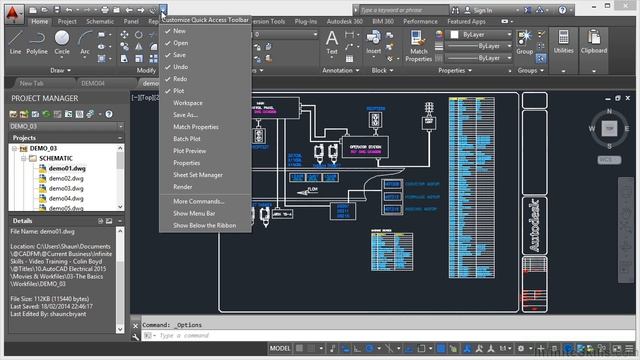Open Match Properties tool in ribbon
The width and height of the screenshot is (640, 360).
pos(418,46)
